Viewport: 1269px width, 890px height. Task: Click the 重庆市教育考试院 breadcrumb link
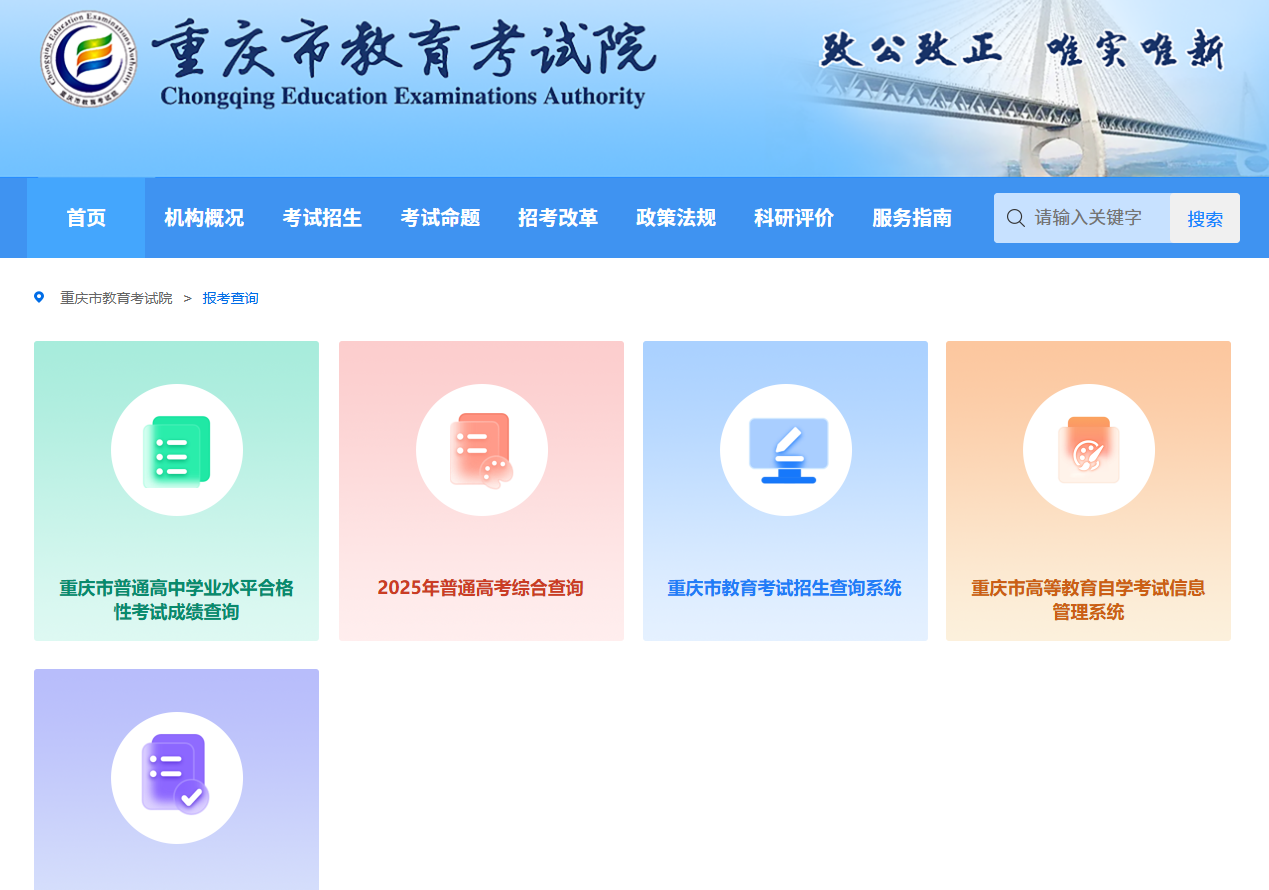[x=116, y=298]
